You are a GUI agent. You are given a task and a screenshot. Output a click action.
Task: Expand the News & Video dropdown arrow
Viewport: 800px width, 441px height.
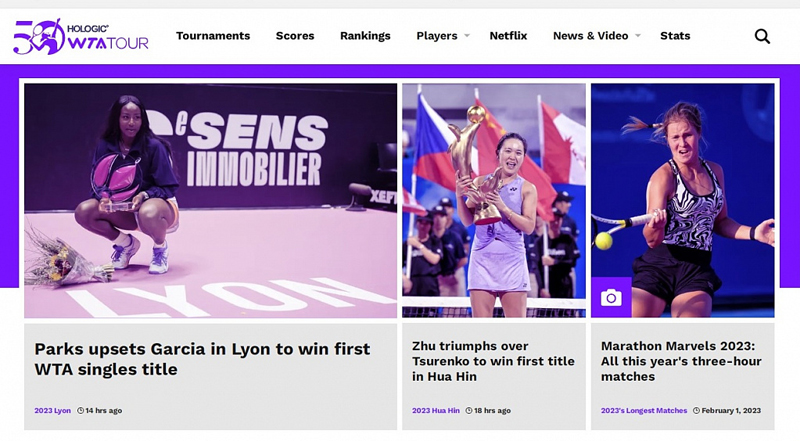click(x=637, y=36)
